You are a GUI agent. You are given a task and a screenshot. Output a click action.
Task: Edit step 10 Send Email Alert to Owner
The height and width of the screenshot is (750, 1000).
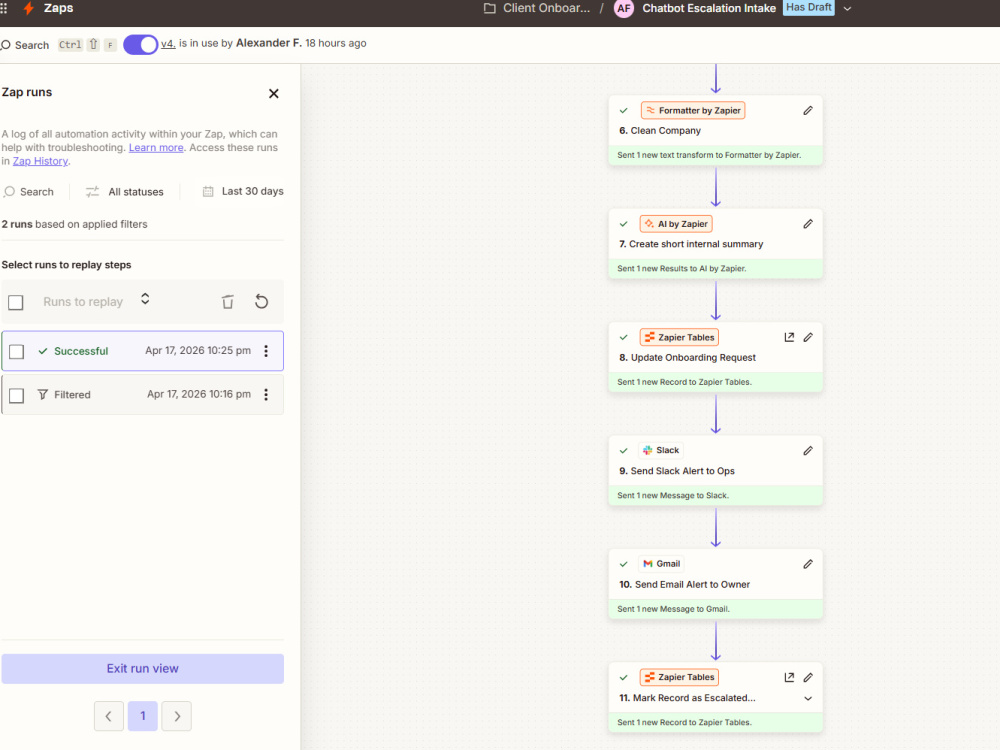click(808, 564)
